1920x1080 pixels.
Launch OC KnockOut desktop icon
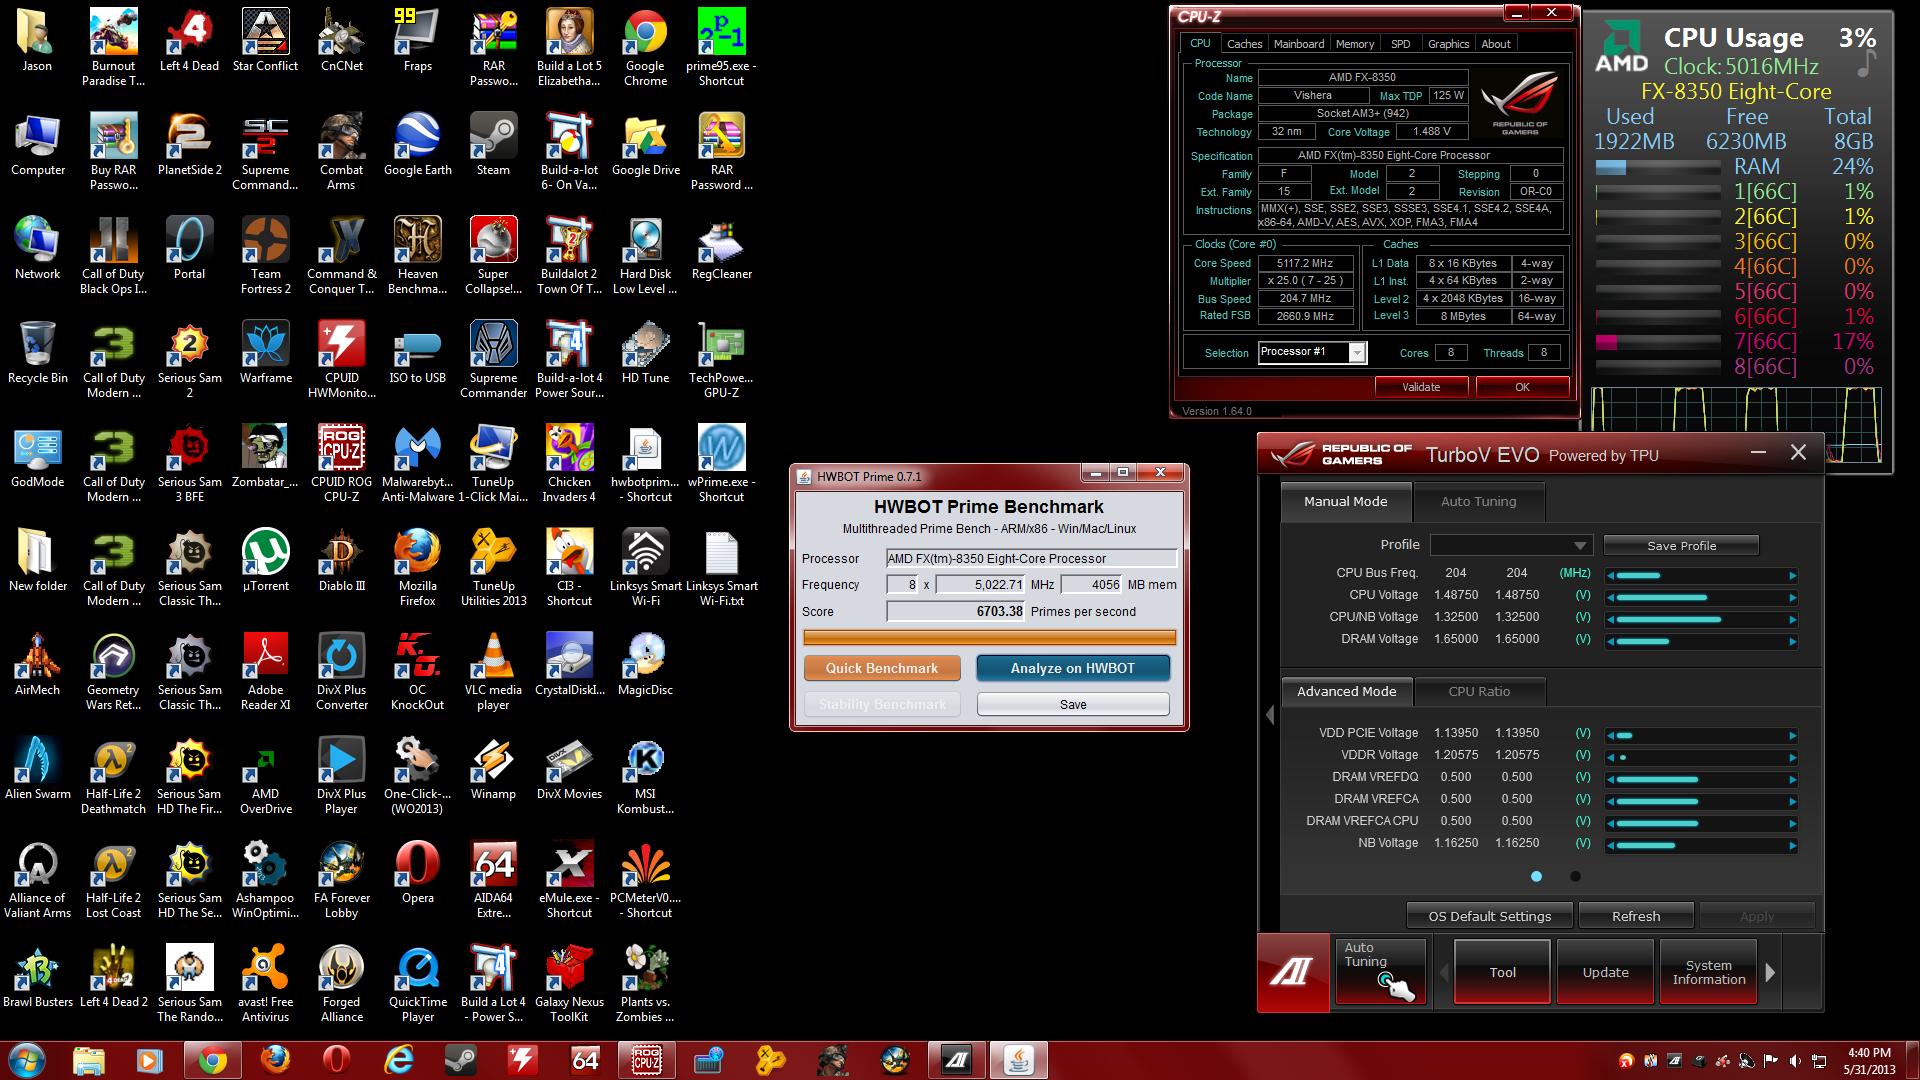[x=417, y=671]
